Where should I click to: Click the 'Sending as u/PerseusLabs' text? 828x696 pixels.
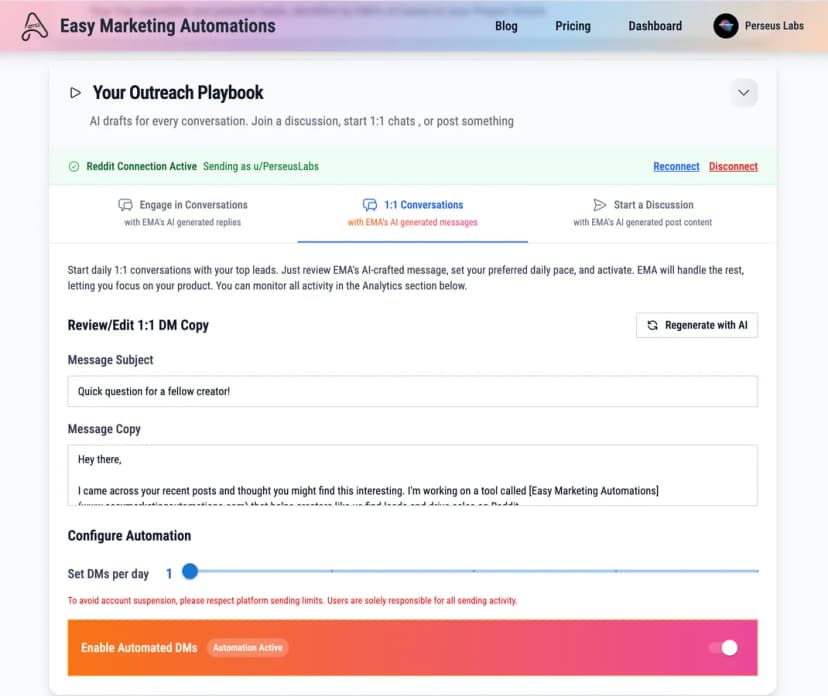point(260,166)
